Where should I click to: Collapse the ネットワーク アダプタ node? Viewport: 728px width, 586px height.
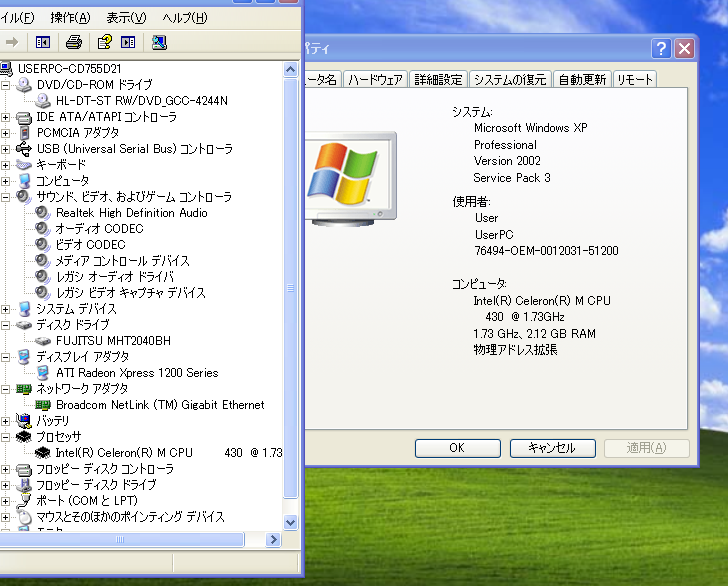click(x=5, y=389)
